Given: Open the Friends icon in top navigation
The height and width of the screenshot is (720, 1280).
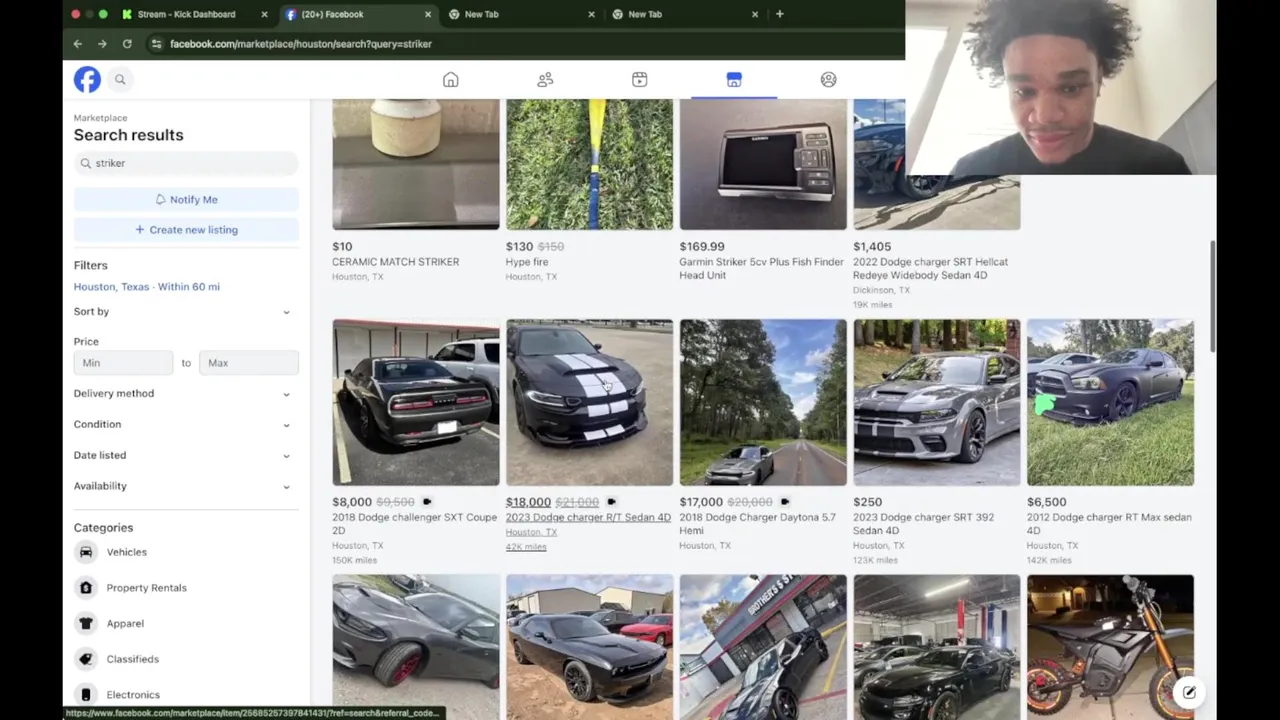Looking at the screenshot, I should [545, 79].
